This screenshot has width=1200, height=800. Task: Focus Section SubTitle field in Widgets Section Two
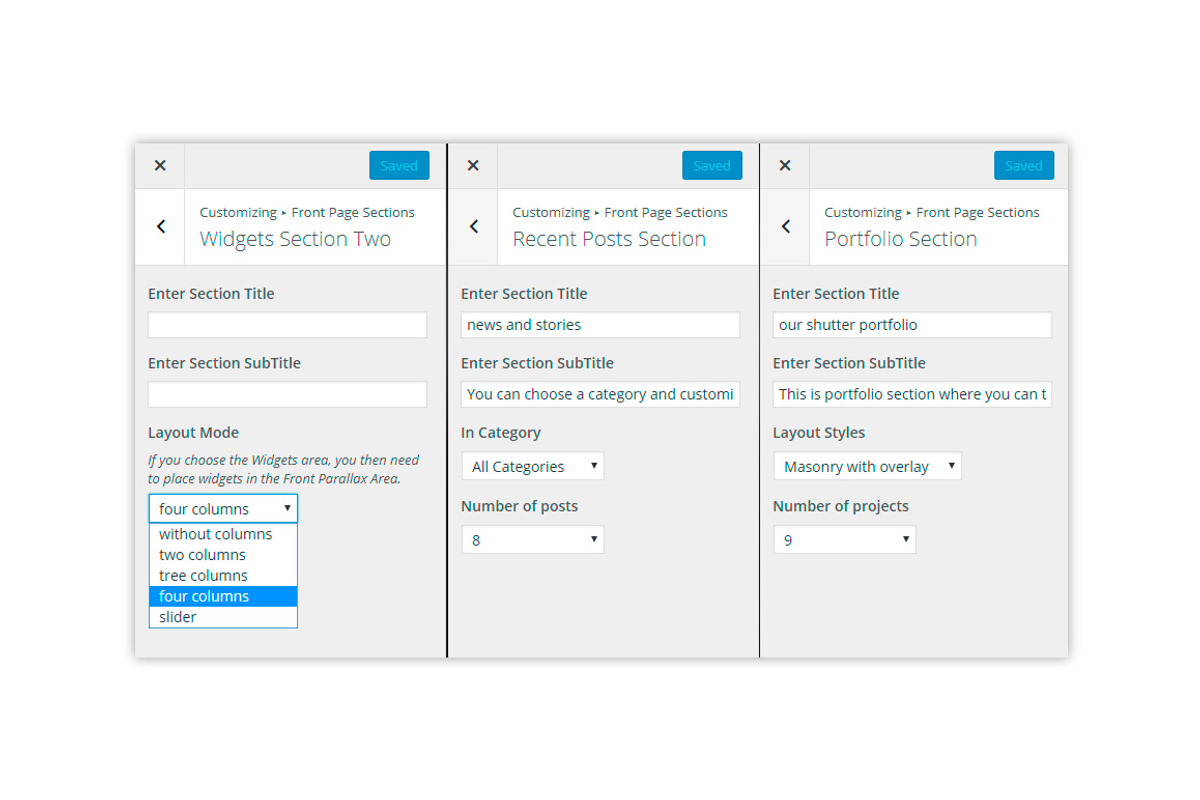[287, 394]
